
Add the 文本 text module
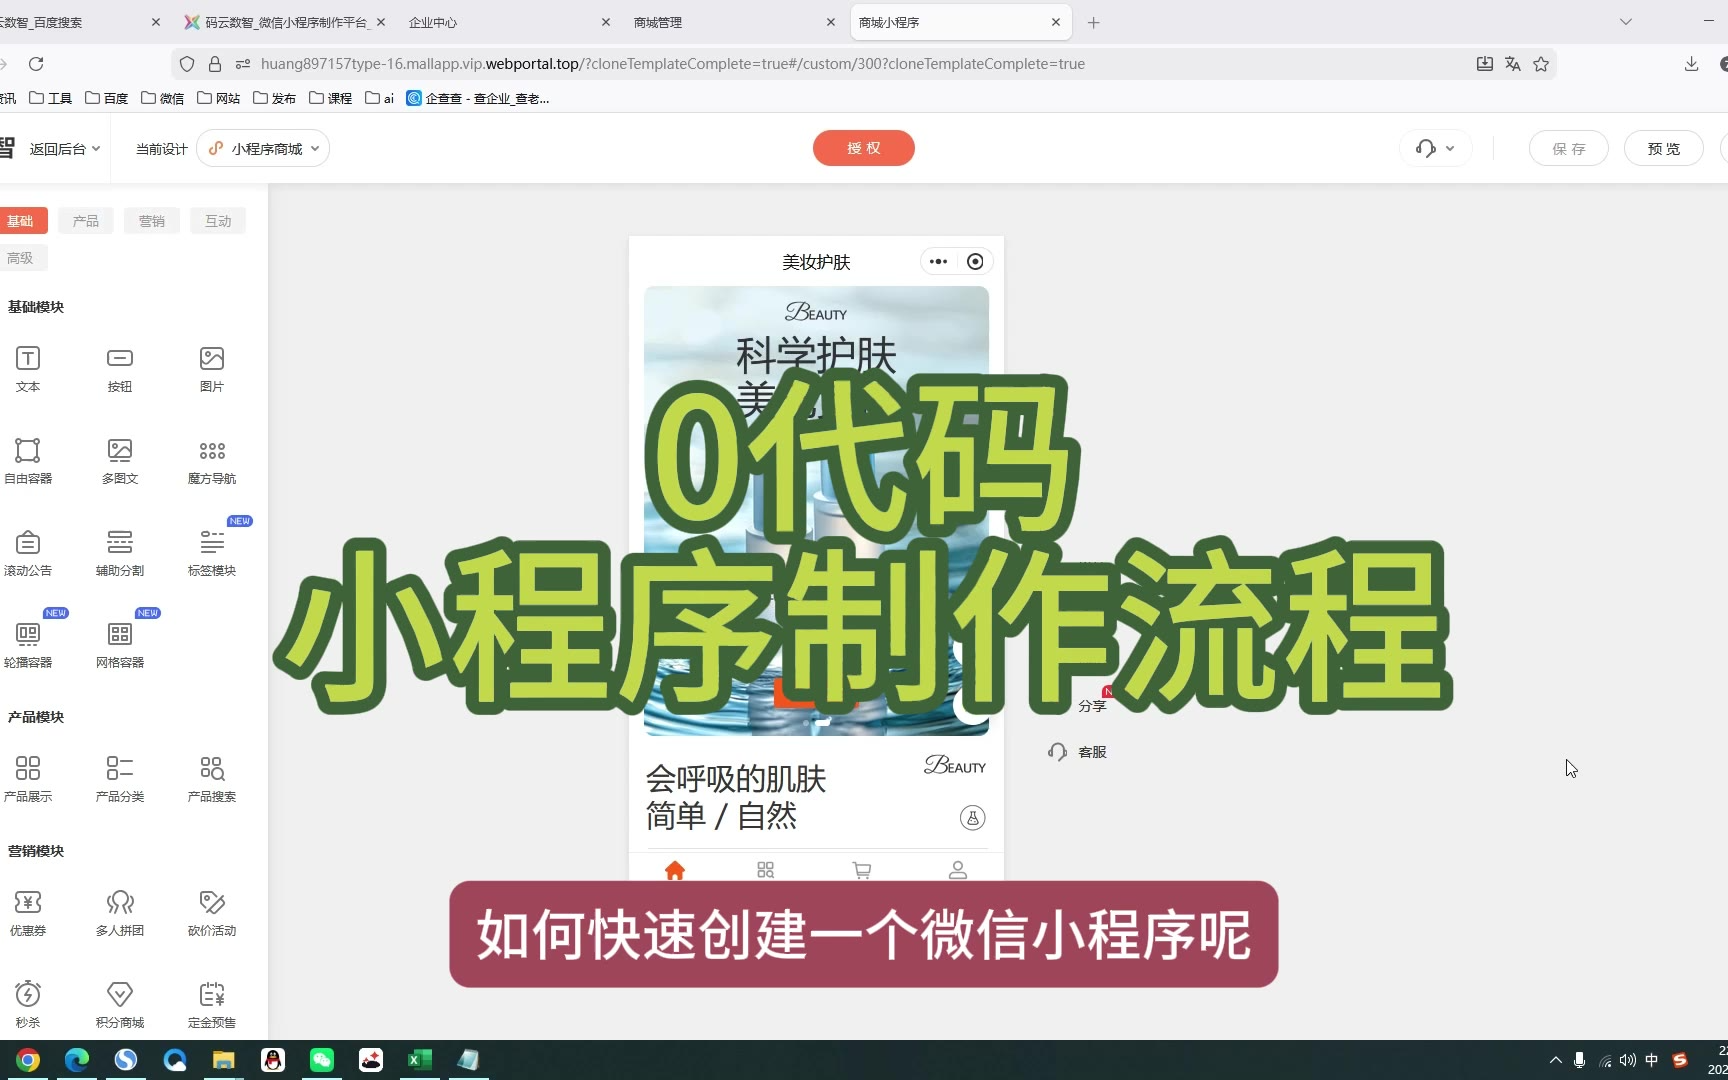click(x=28, y=368)
